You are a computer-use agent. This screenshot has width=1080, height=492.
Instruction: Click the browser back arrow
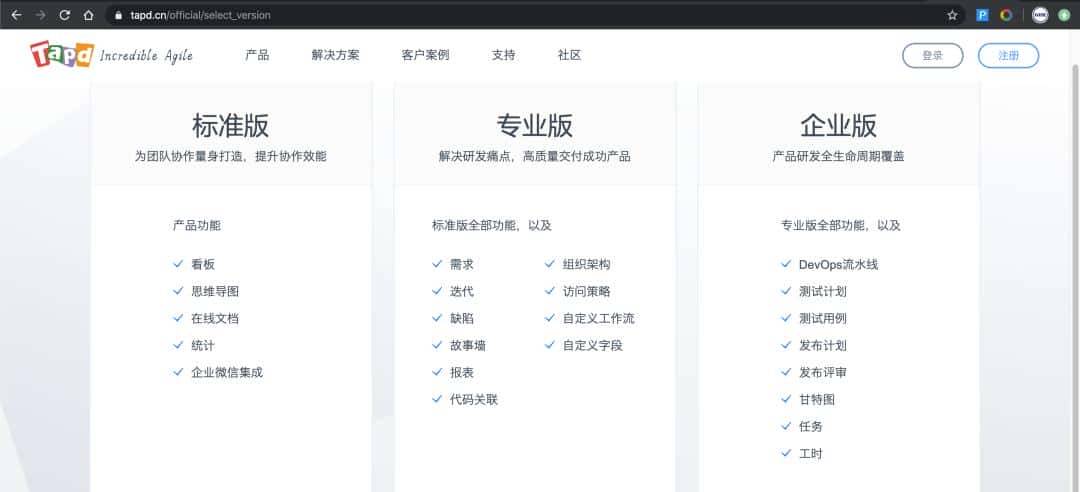pyautogui.click(x=17, y=14)
